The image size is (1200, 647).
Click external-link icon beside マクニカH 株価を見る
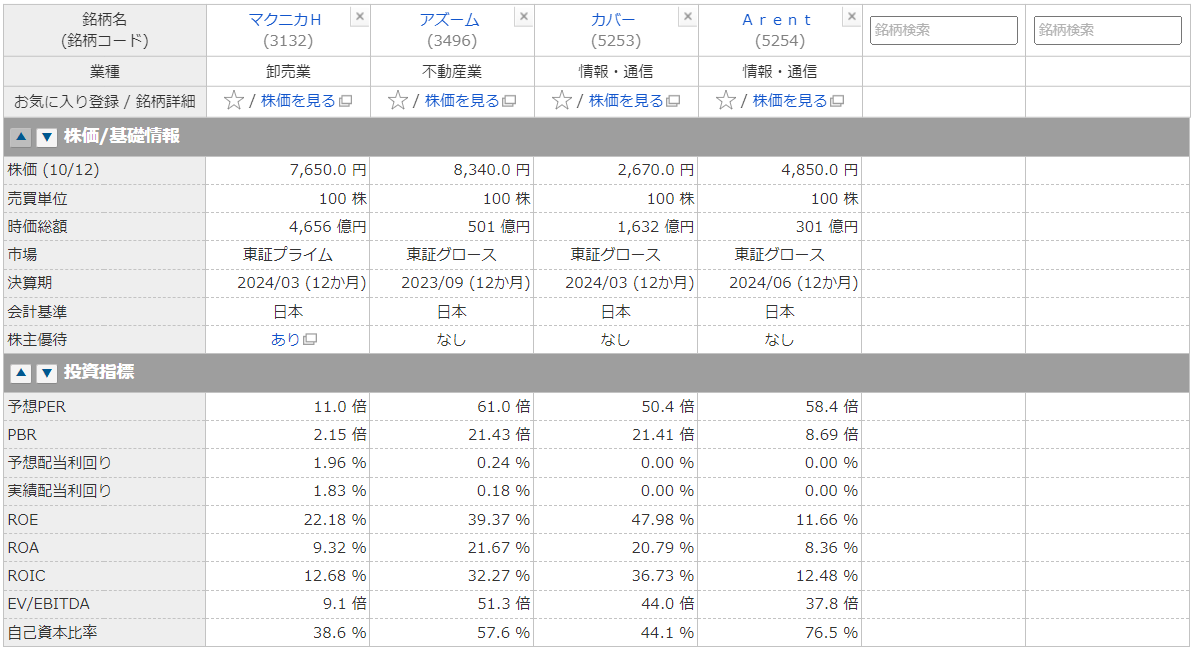tap(345, 101)
